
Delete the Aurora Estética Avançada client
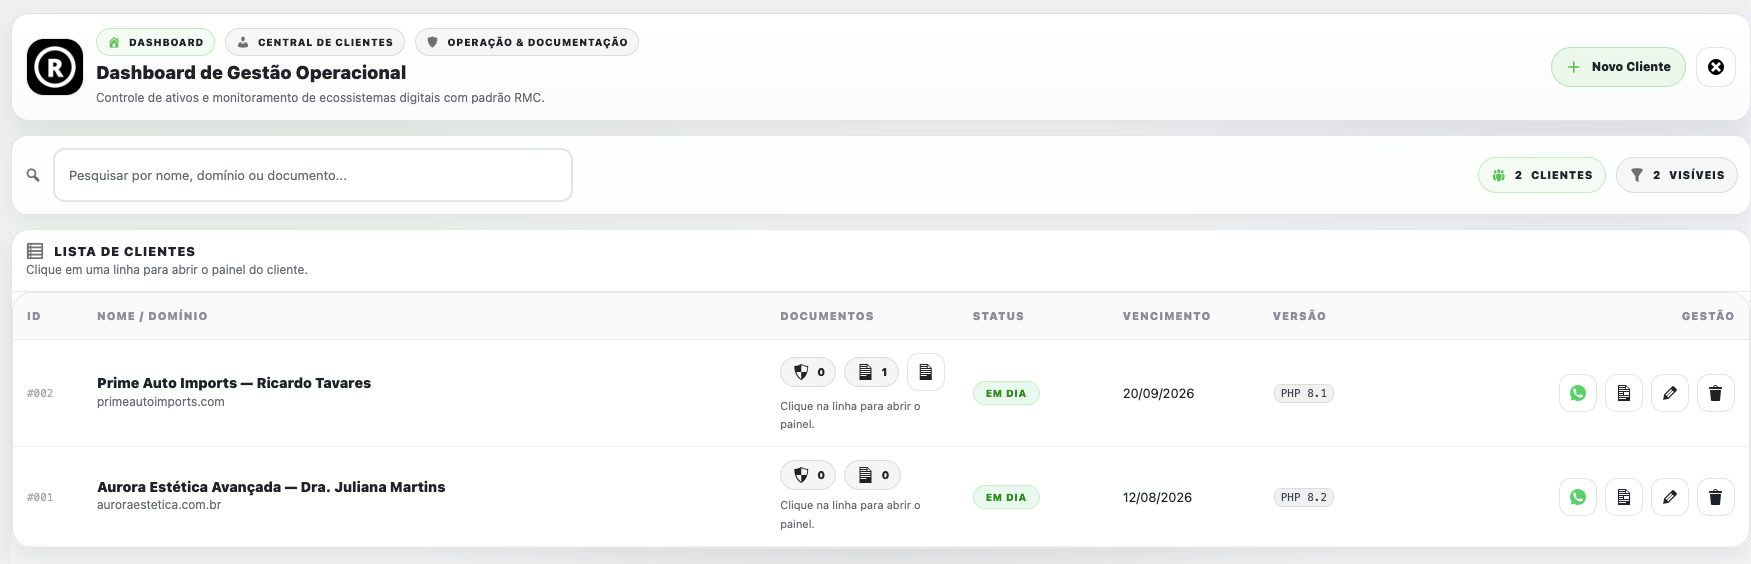pyautogui.click(x=1715, y=497)
